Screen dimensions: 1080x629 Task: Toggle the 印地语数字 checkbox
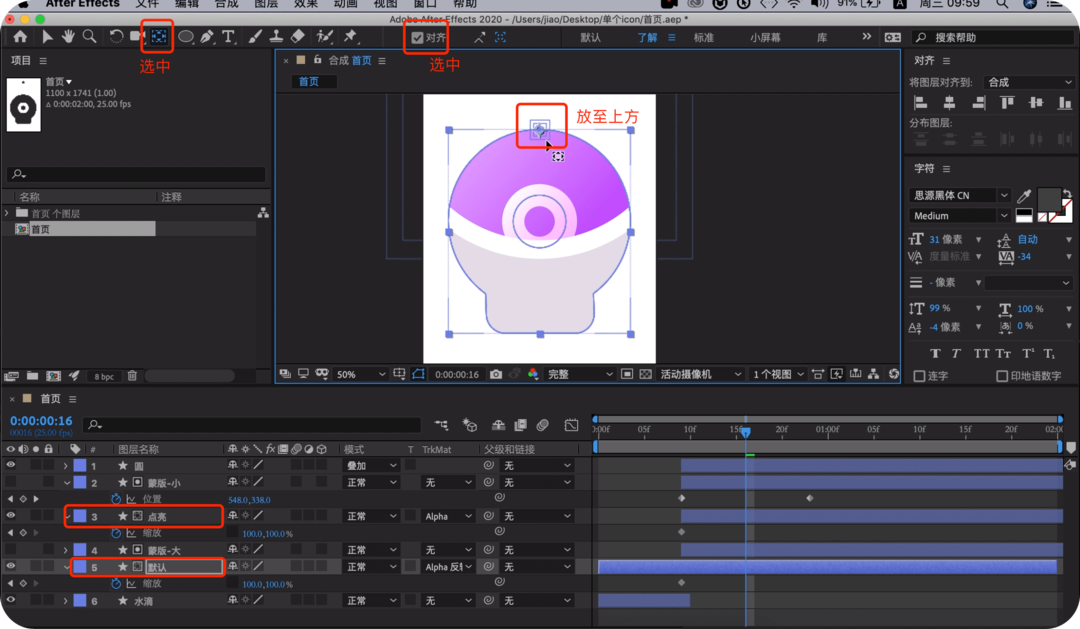tap(1002, 375)
